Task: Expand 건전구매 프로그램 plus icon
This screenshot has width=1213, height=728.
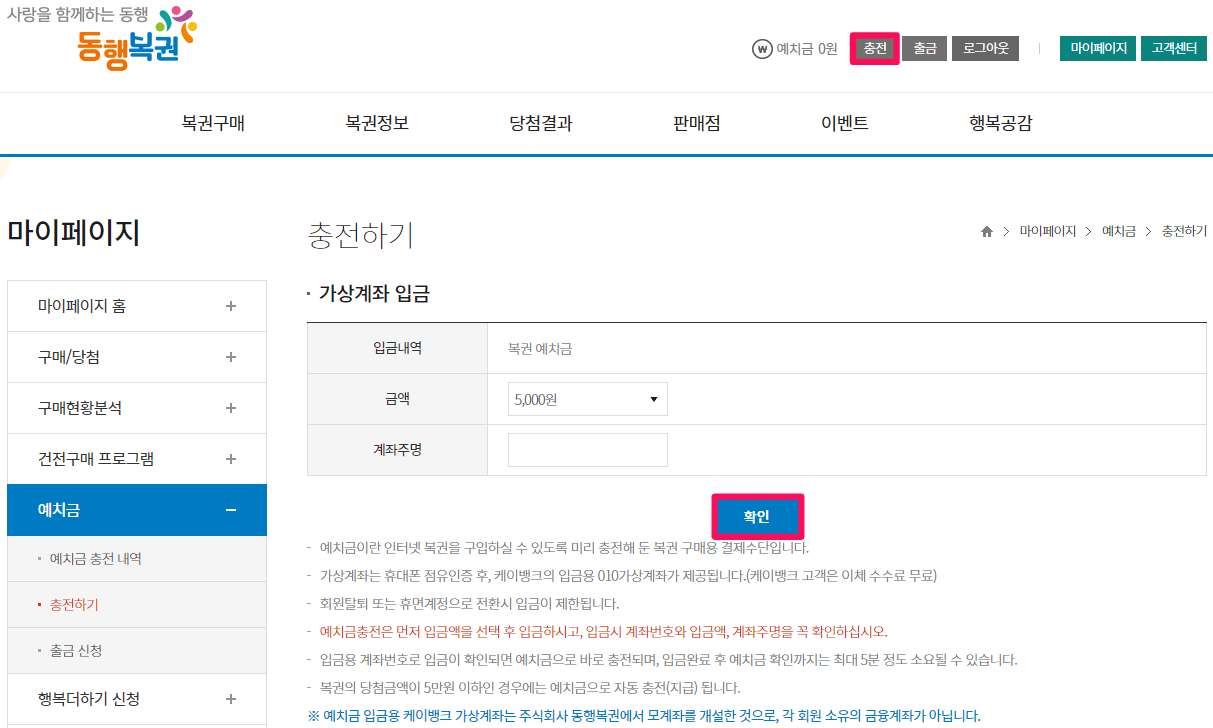Action: (x=231, y=459)
